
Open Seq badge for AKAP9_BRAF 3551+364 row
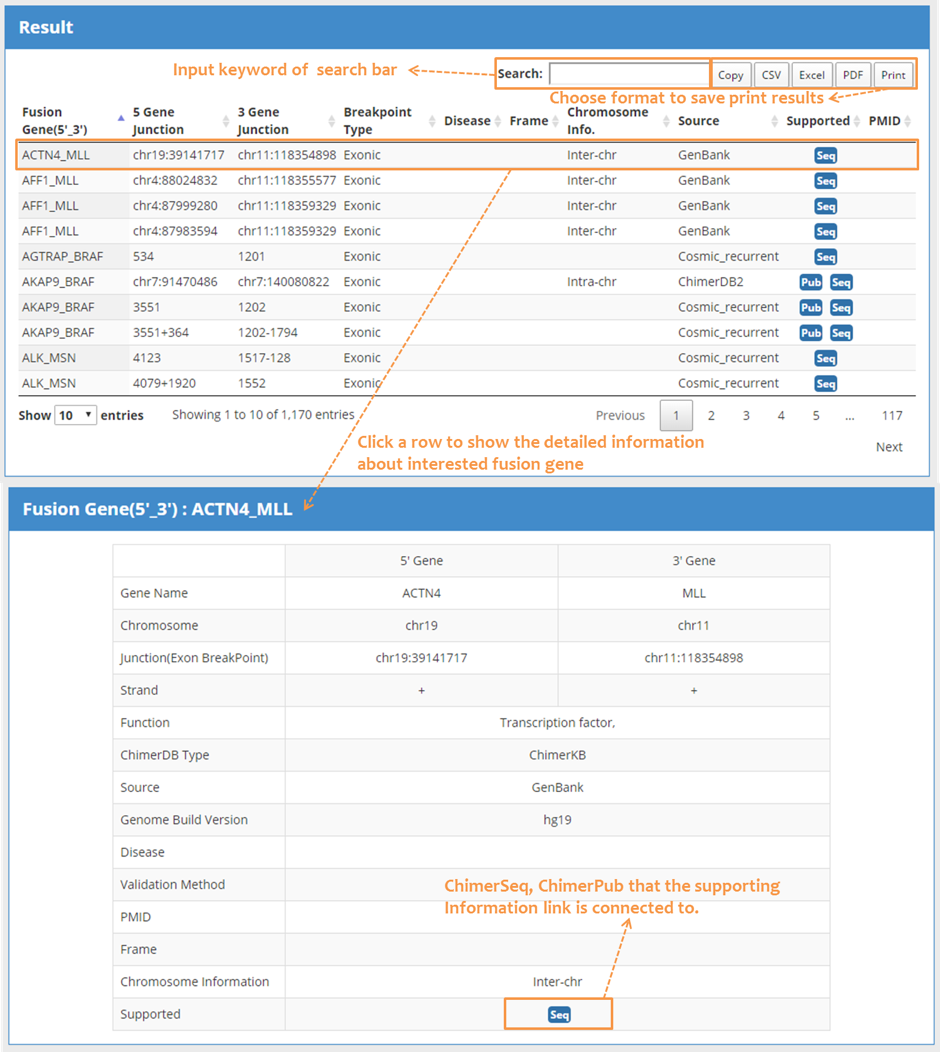841,333
